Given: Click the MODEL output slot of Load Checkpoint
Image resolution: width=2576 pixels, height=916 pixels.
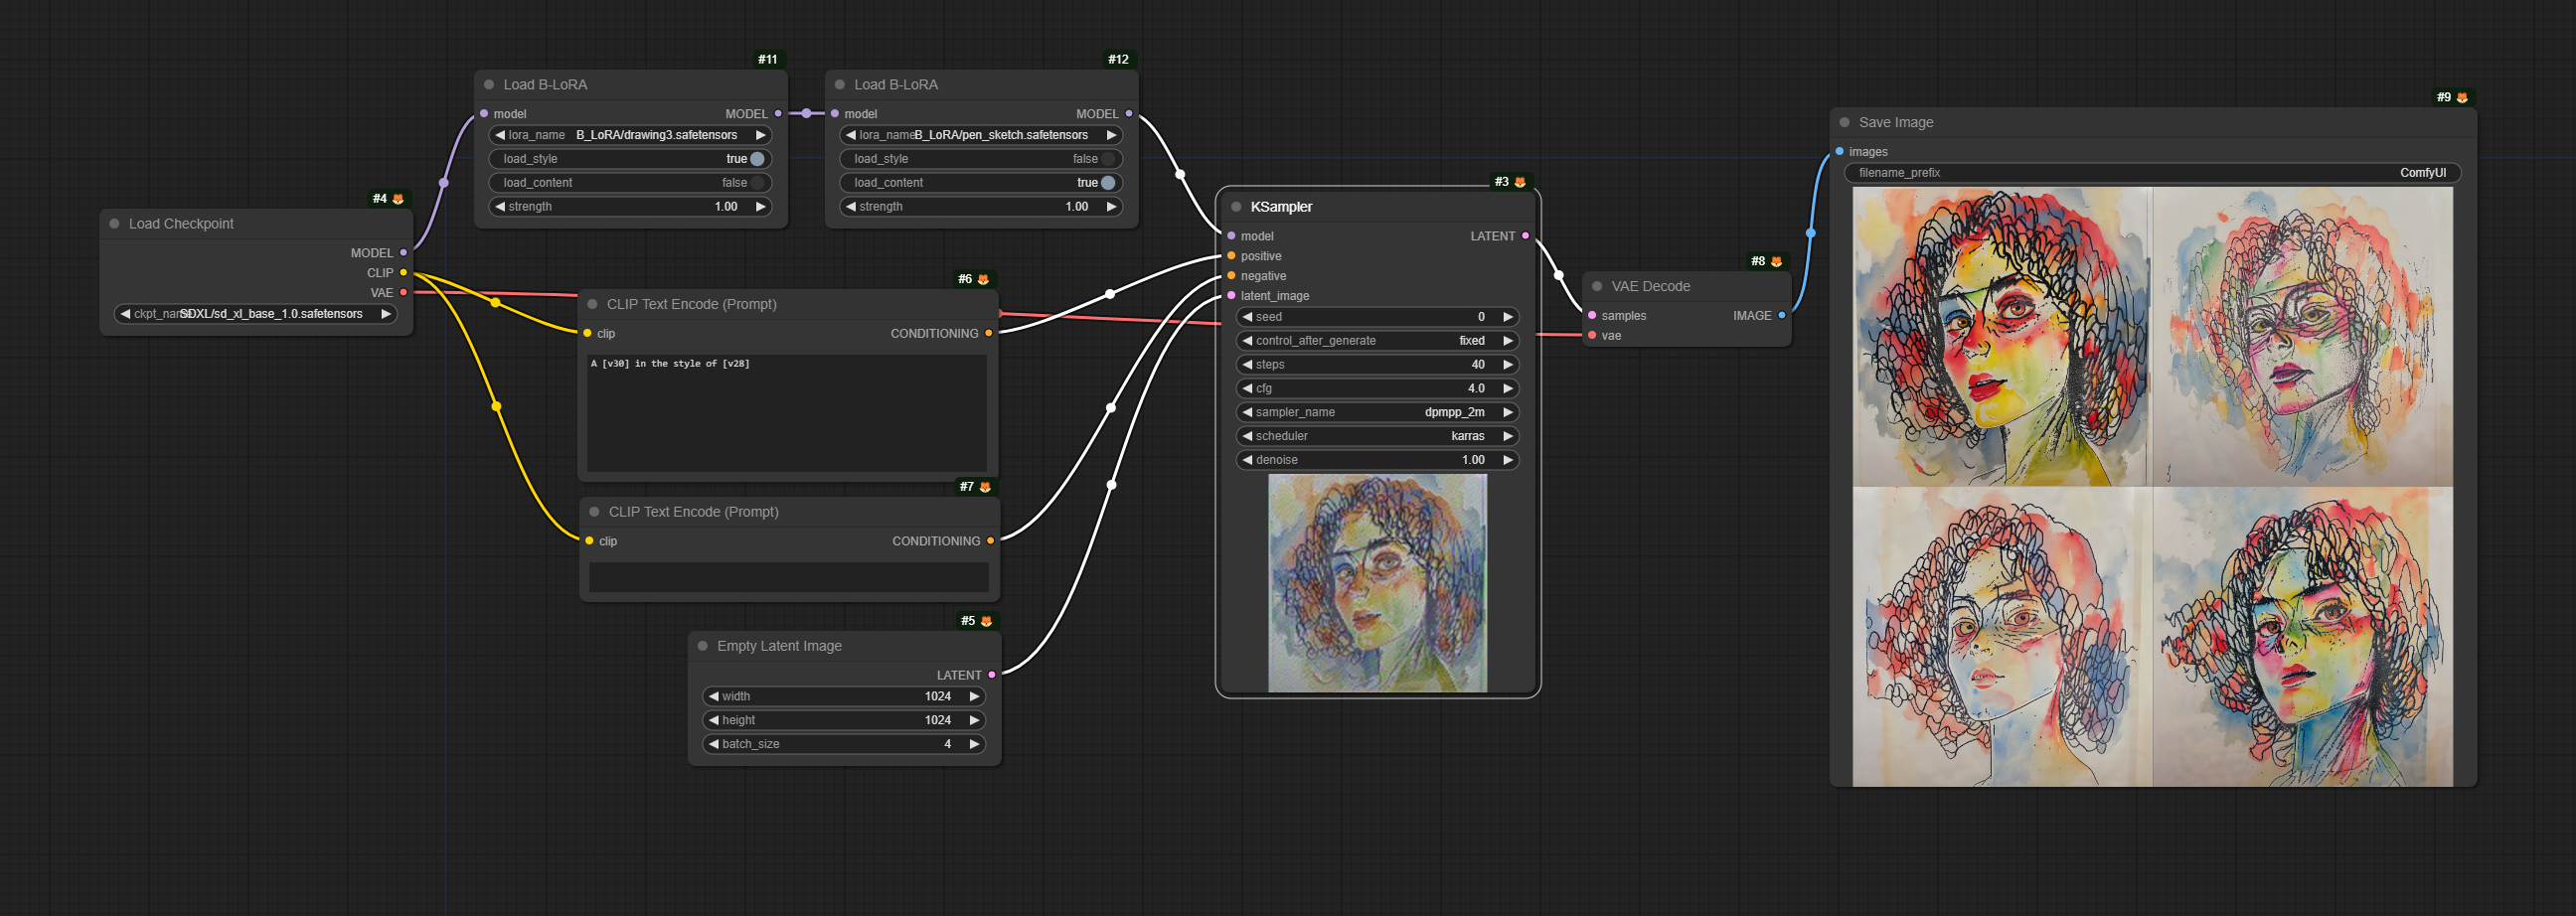Looking at the screenshot, I should (x=403, y=253).
